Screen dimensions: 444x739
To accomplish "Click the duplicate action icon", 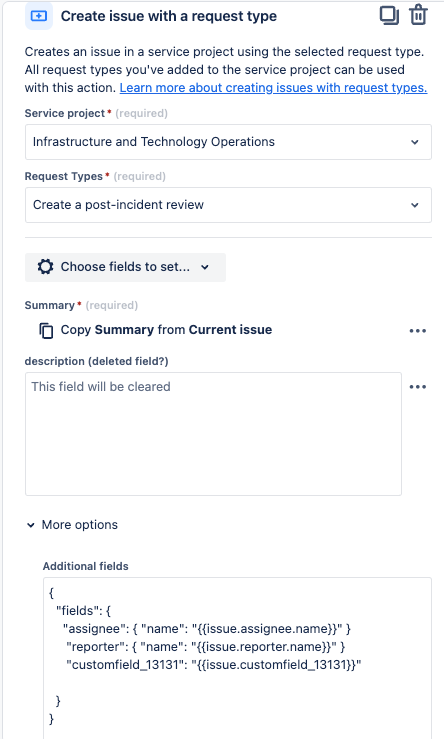I will point(389,16).
